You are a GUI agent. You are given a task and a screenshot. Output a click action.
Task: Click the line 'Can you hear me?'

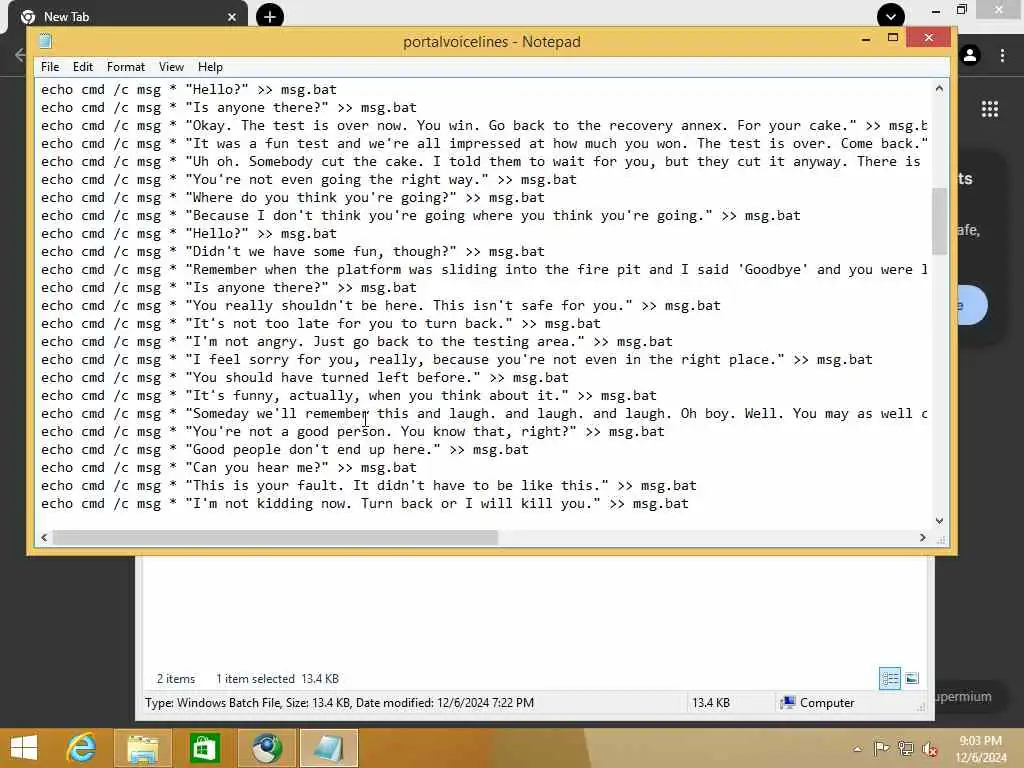click(x=229, y=468)
